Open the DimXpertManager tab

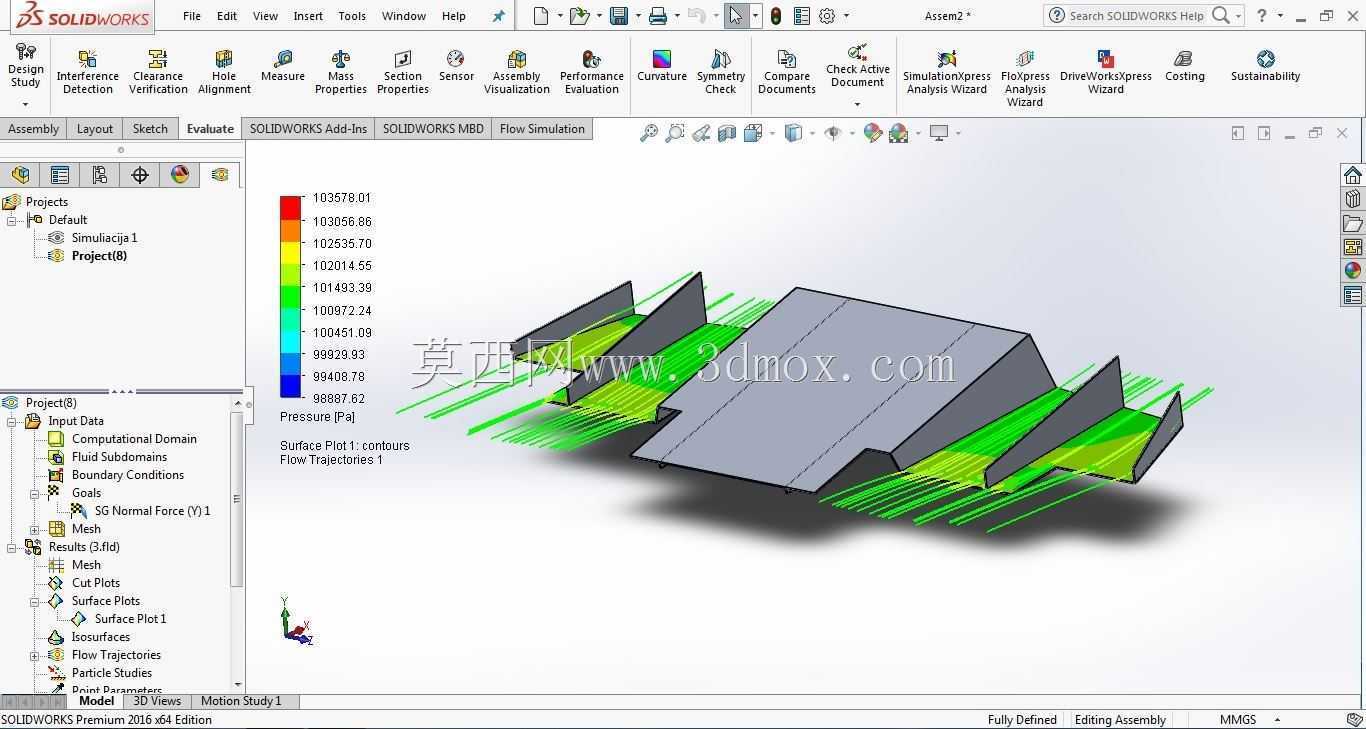coord(140,175)
